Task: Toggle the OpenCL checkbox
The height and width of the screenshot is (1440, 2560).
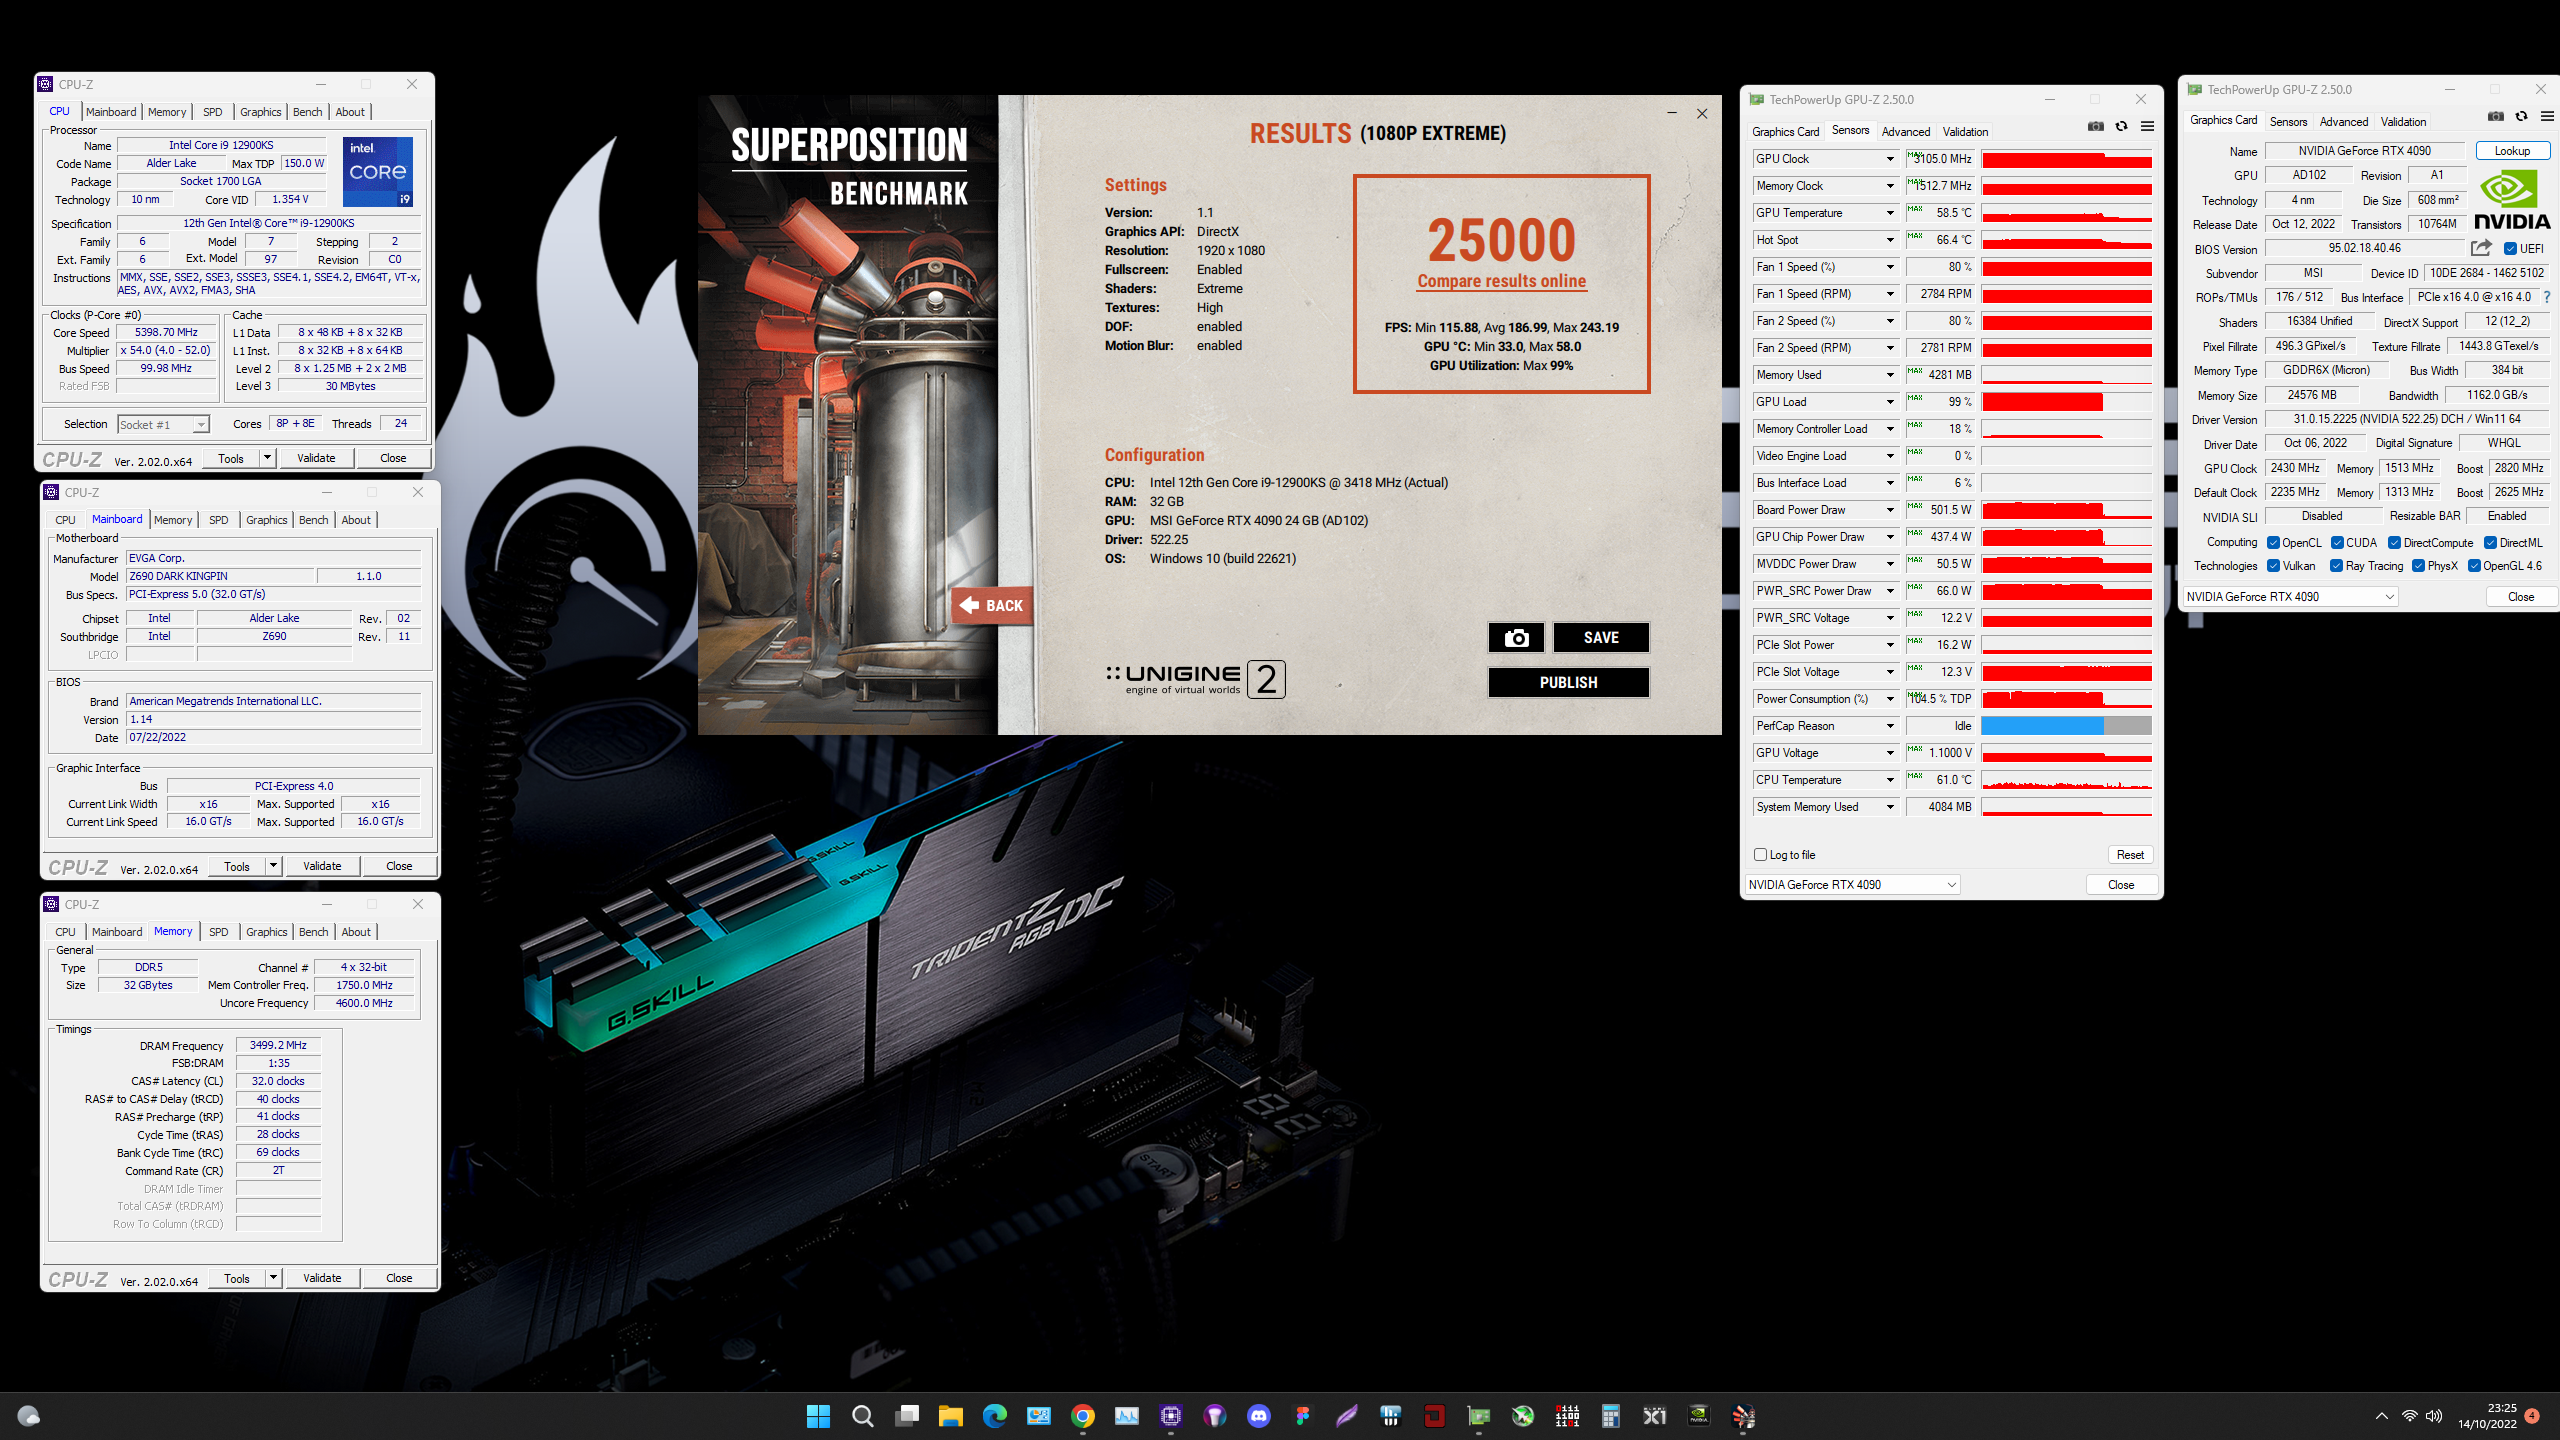Action: point(2273,543)
